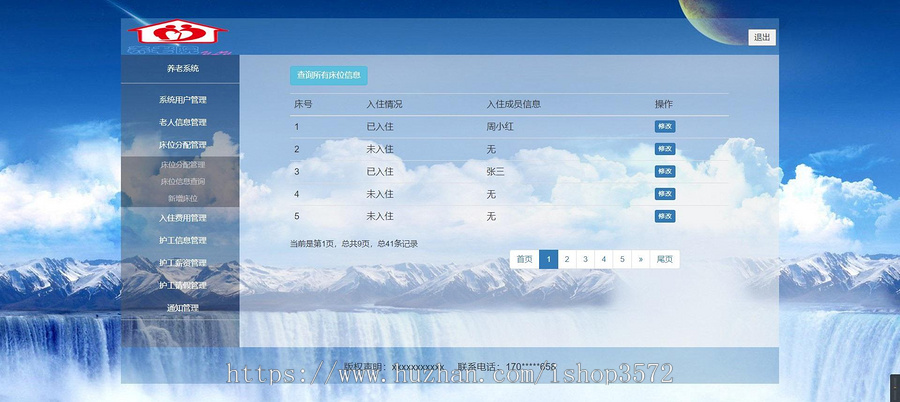
Task: Click 修改 button for bed 5
Action: pos(665,216)
